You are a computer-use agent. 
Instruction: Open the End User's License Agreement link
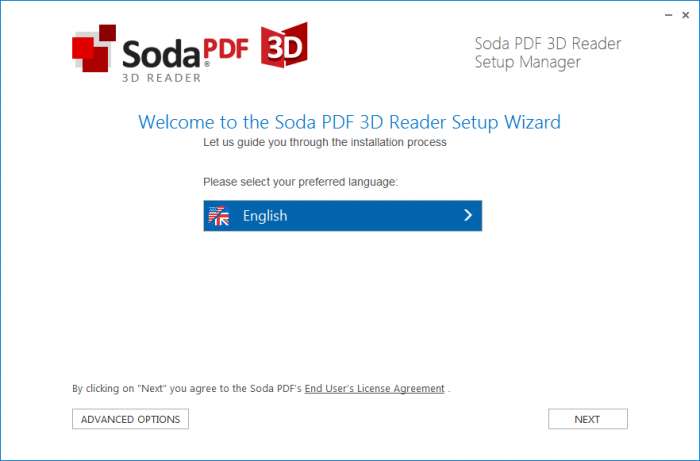pos(375,388)
